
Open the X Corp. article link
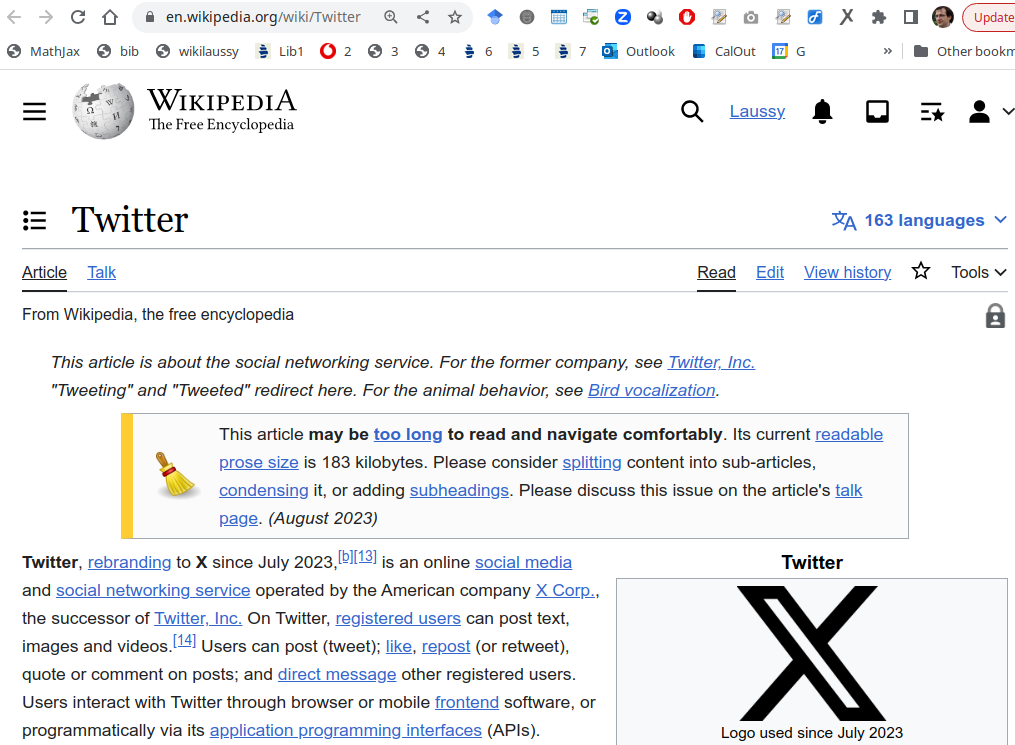[x=565, y=590]
